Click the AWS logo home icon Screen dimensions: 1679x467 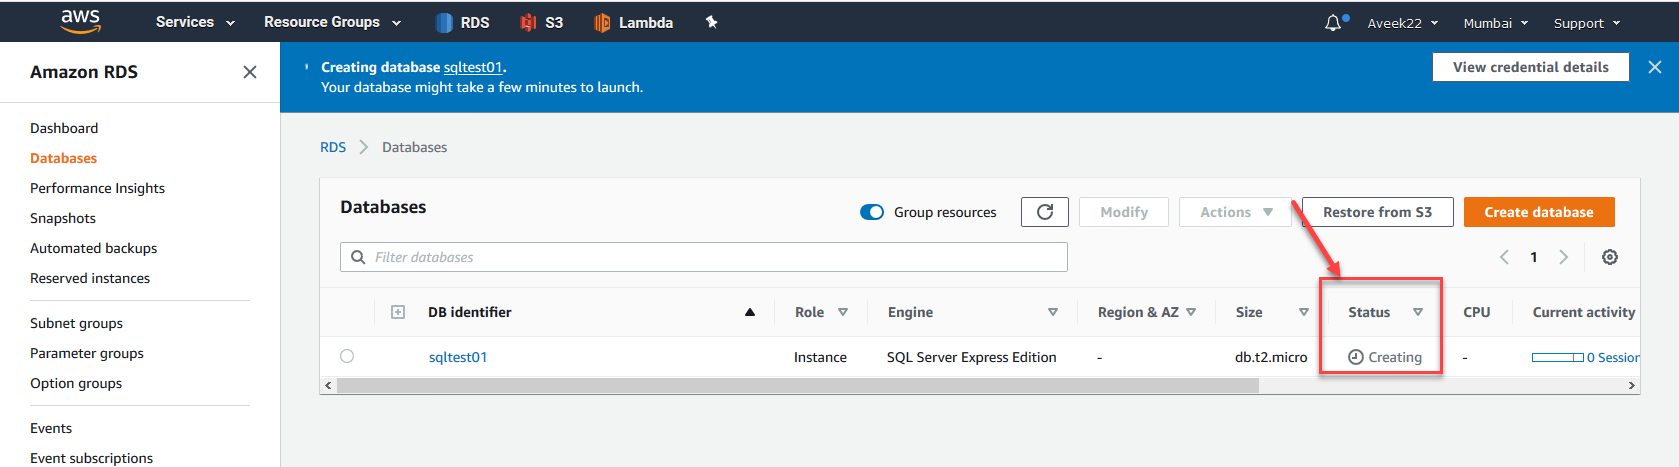tap(80, 21)
